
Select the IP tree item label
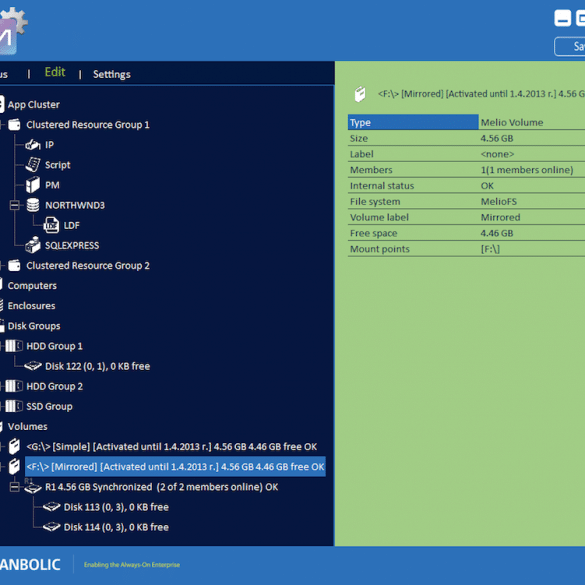point(49,145)
